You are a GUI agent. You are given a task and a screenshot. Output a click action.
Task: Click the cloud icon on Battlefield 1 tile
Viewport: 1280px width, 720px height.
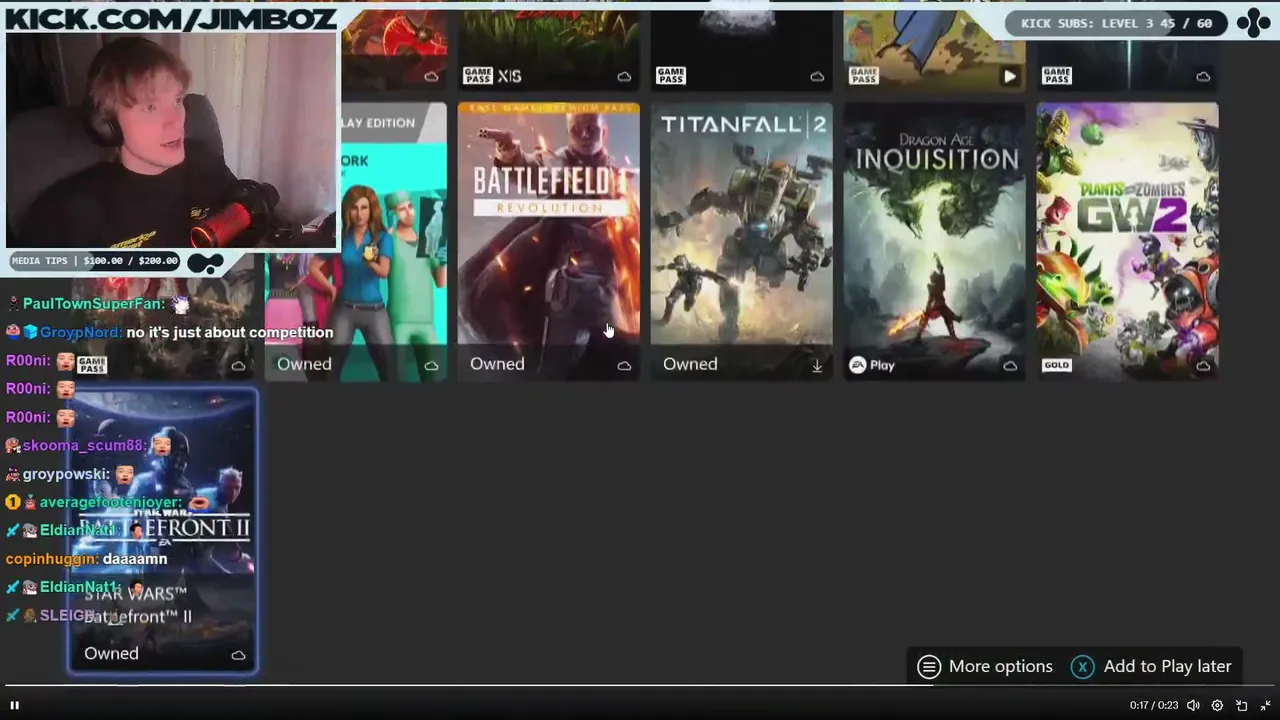point(624,366)
